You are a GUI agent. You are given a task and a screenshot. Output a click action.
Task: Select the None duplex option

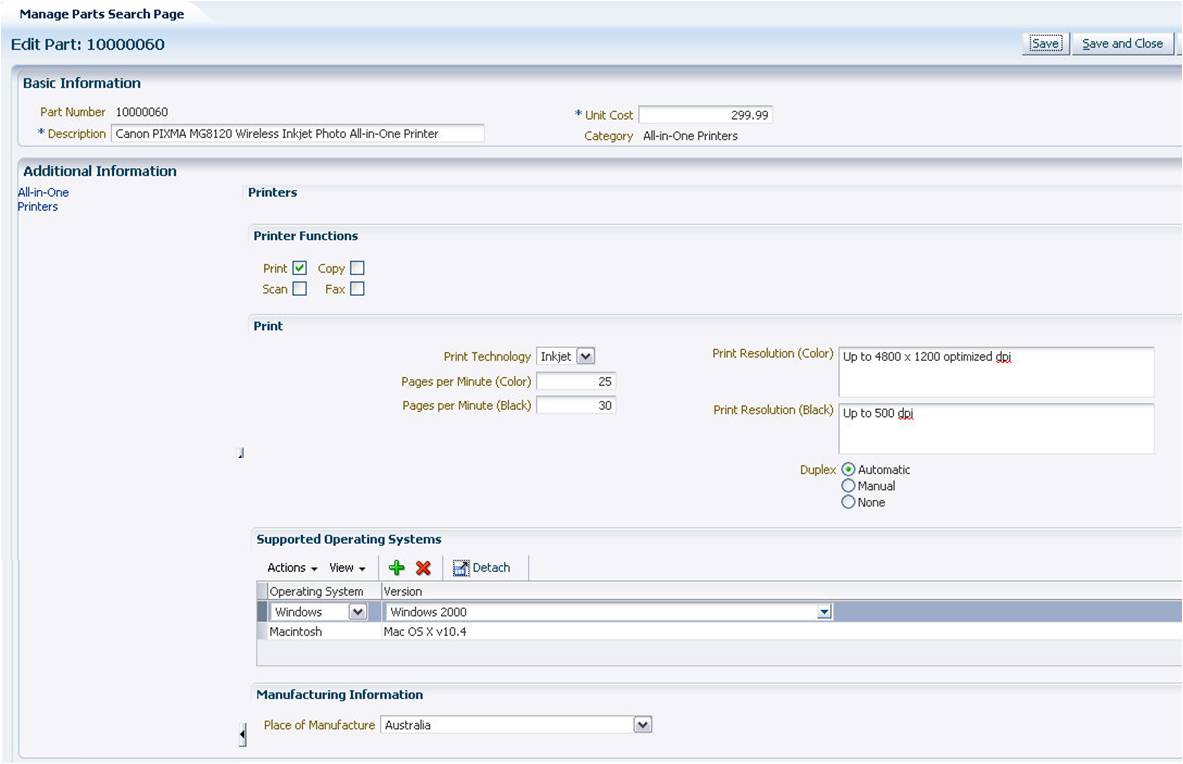click(x=848, y=502)
